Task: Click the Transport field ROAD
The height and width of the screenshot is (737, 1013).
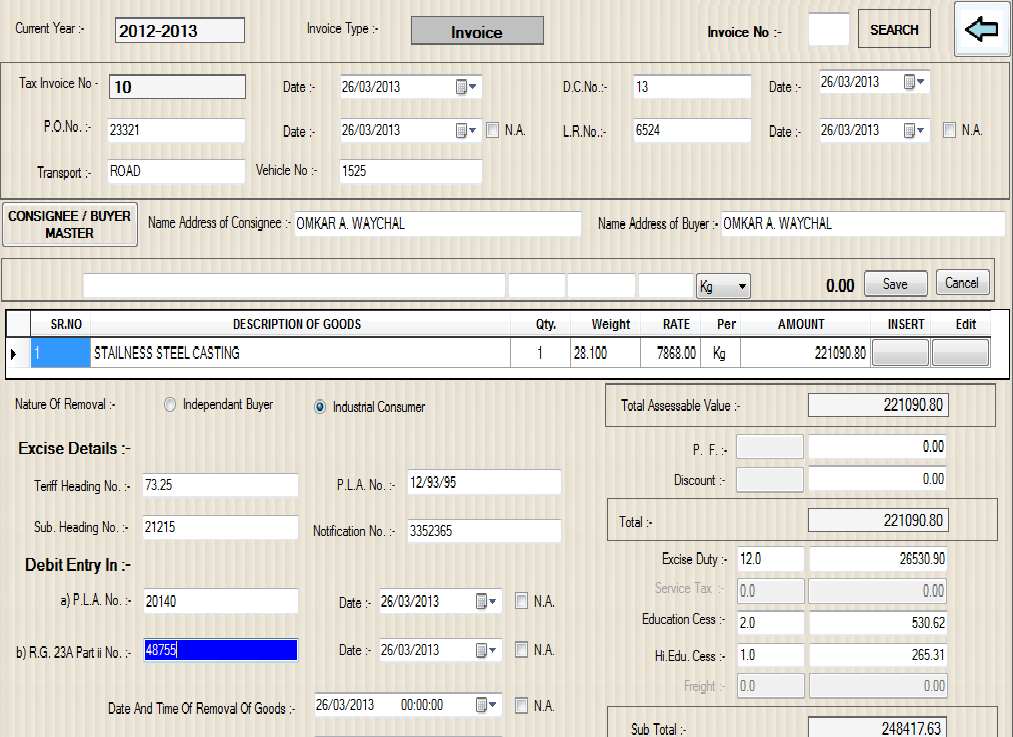Action: coord(176,171)
